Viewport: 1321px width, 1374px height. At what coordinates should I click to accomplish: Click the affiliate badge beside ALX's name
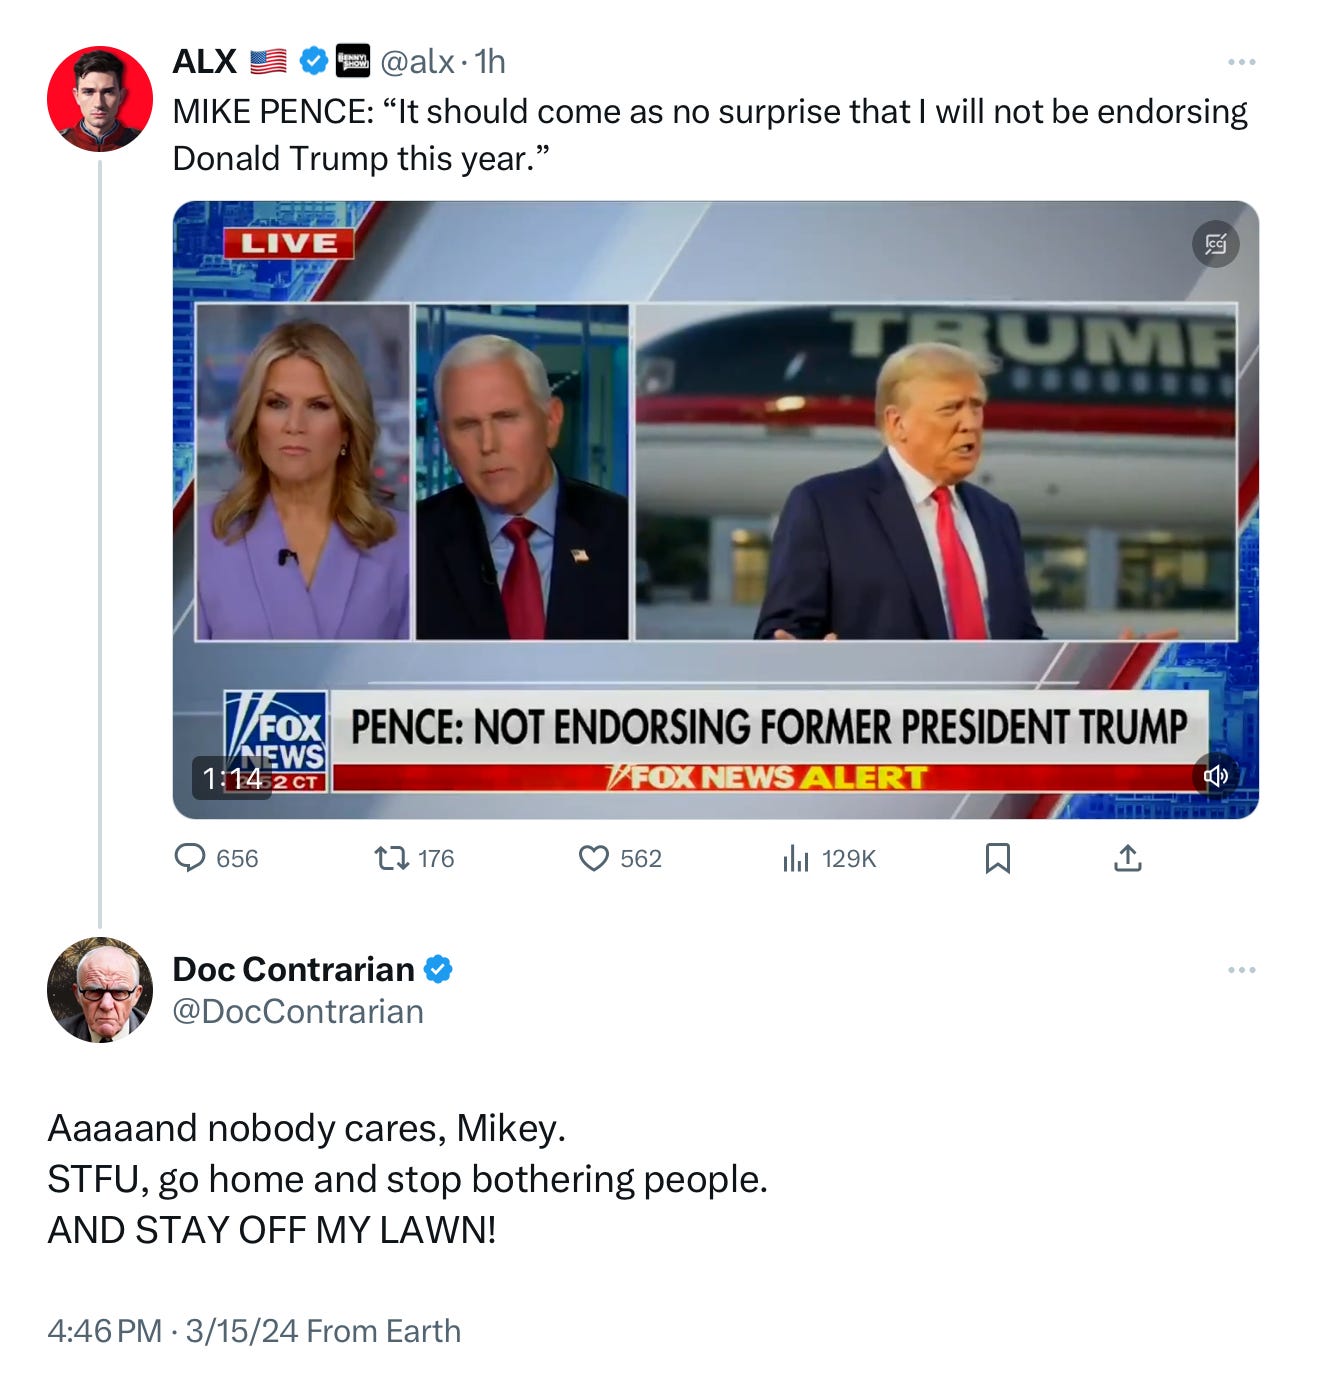[x=352, y=61]
